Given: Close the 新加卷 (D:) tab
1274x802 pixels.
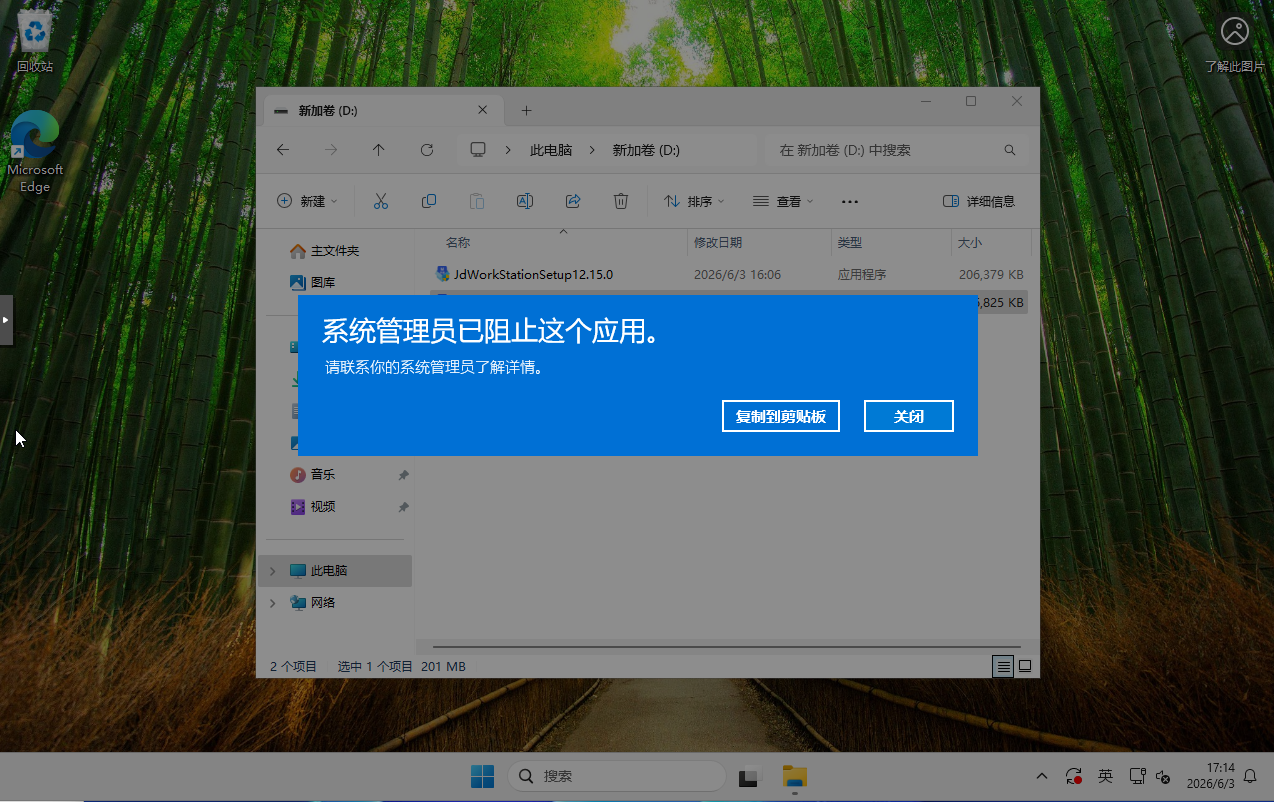Looking at the screenshot, I should pyautogui.click(x=483, y=110).
